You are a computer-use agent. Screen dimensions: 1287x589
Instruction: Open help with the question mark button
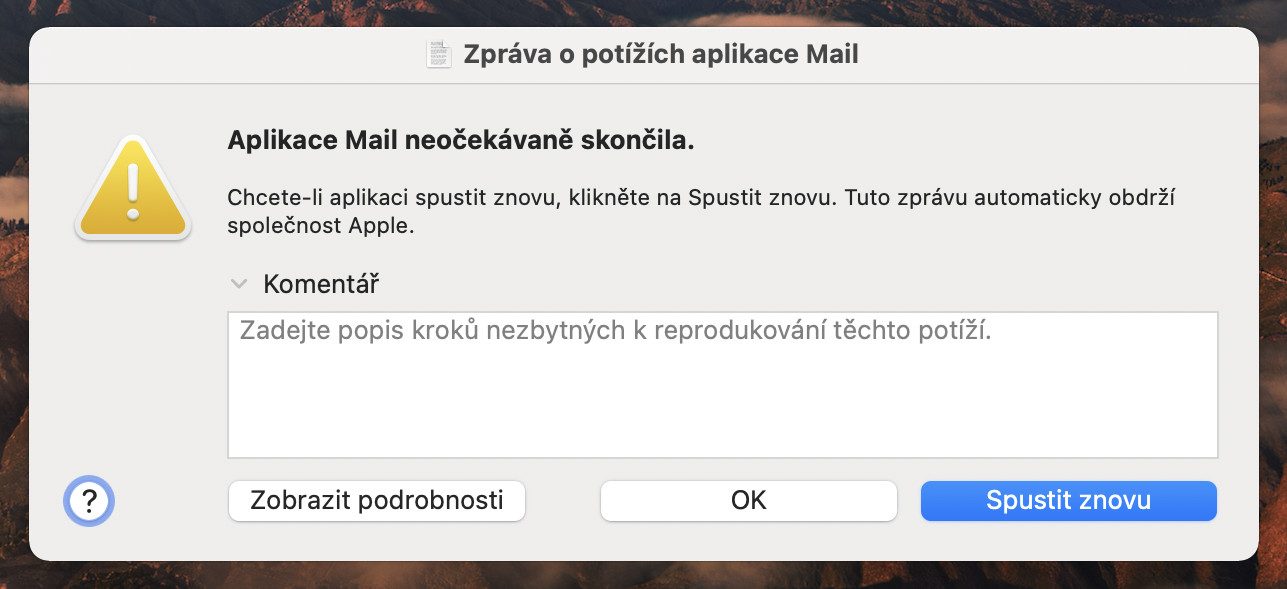pos(89,501)
